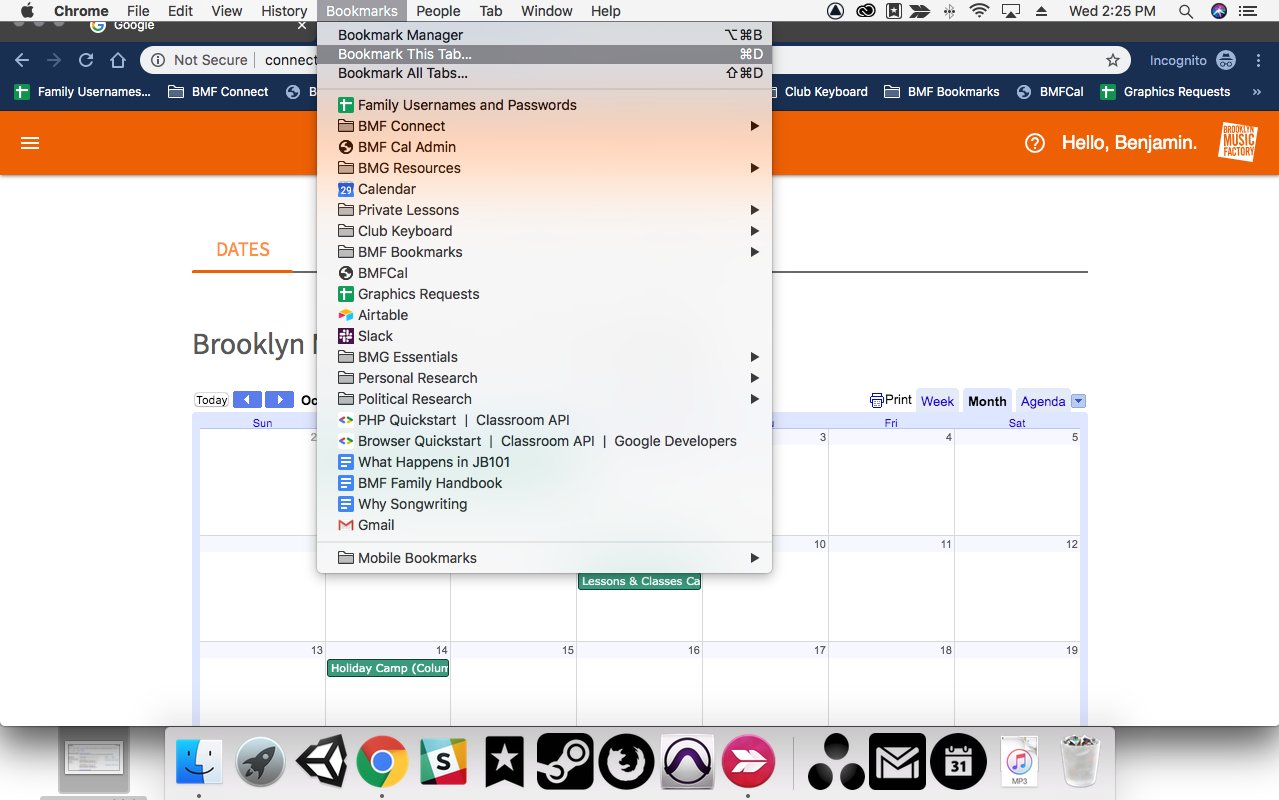The image size is (1279, 800).
Task: Click the Wi-Fi status icon
Action: 979,11
